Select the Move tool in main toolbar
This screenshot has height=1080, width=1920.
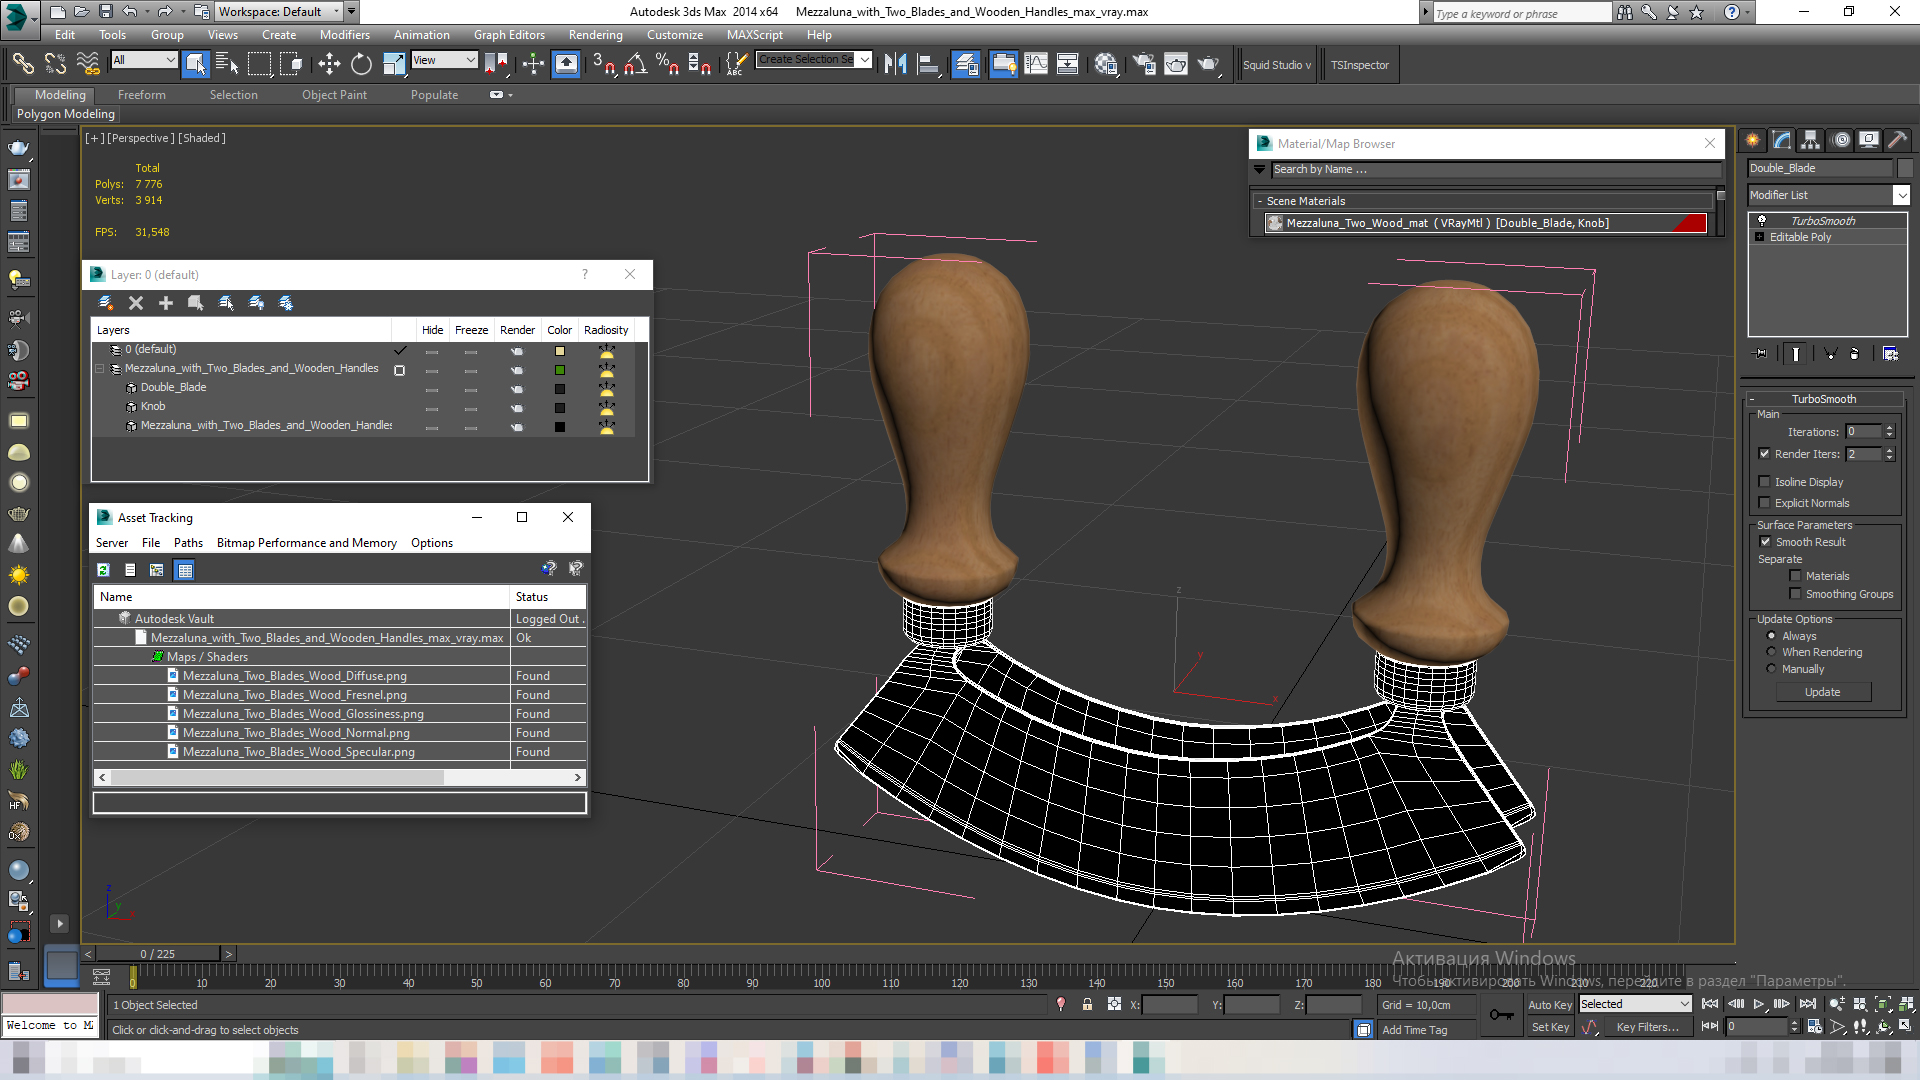[x=329, y=65]
